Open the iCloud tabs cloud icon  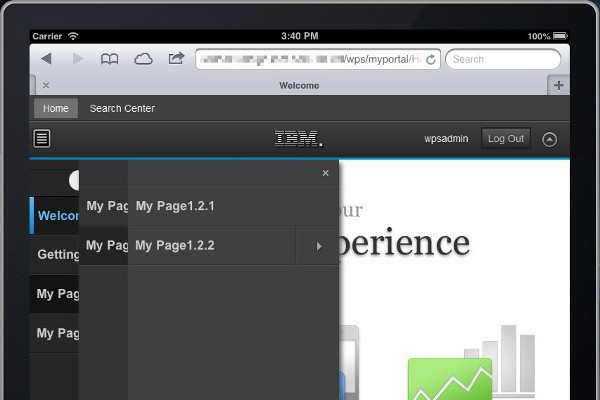click(x=142, y=59)
